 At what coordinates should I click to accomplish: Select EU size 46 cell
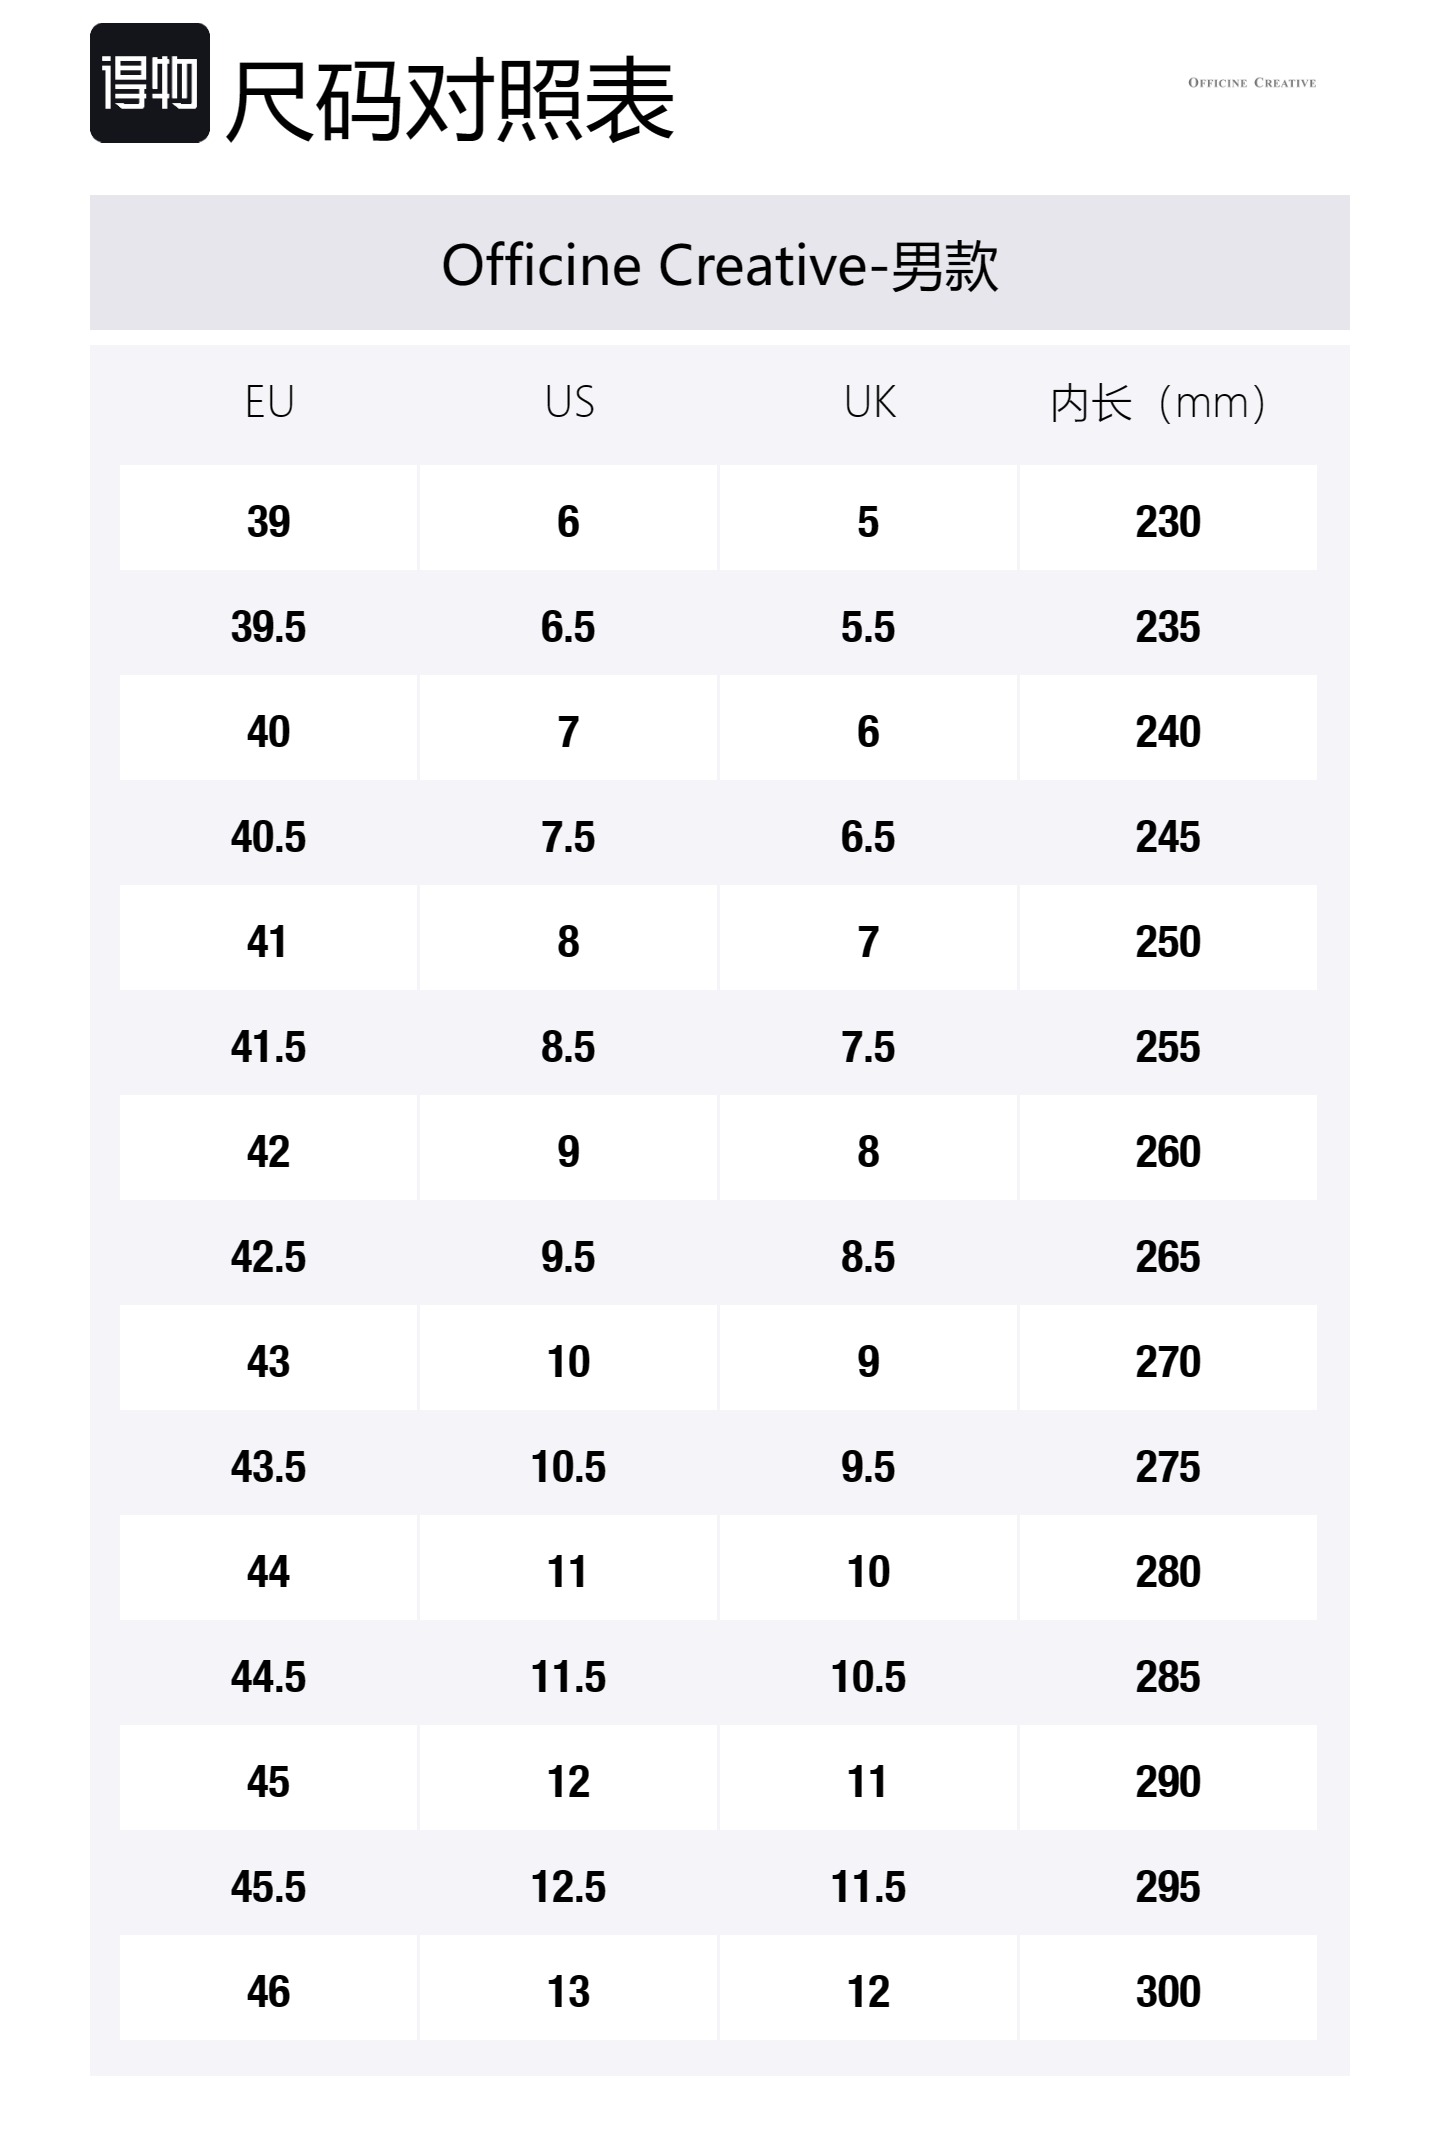click(x=268, y=1991)
